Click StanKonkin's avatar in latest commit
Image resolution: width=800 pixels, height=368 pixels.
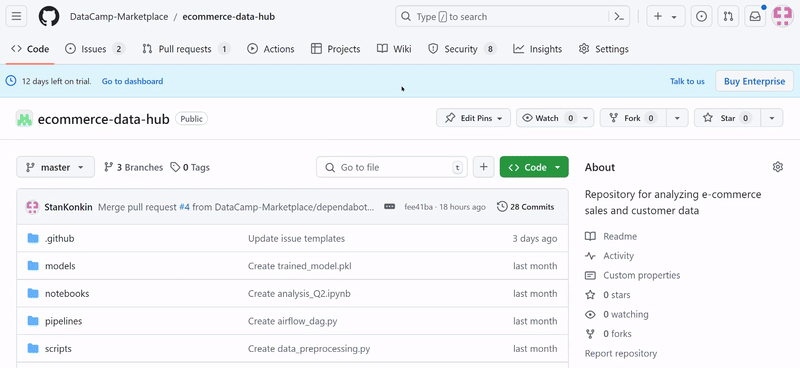(x=33, y=207)
